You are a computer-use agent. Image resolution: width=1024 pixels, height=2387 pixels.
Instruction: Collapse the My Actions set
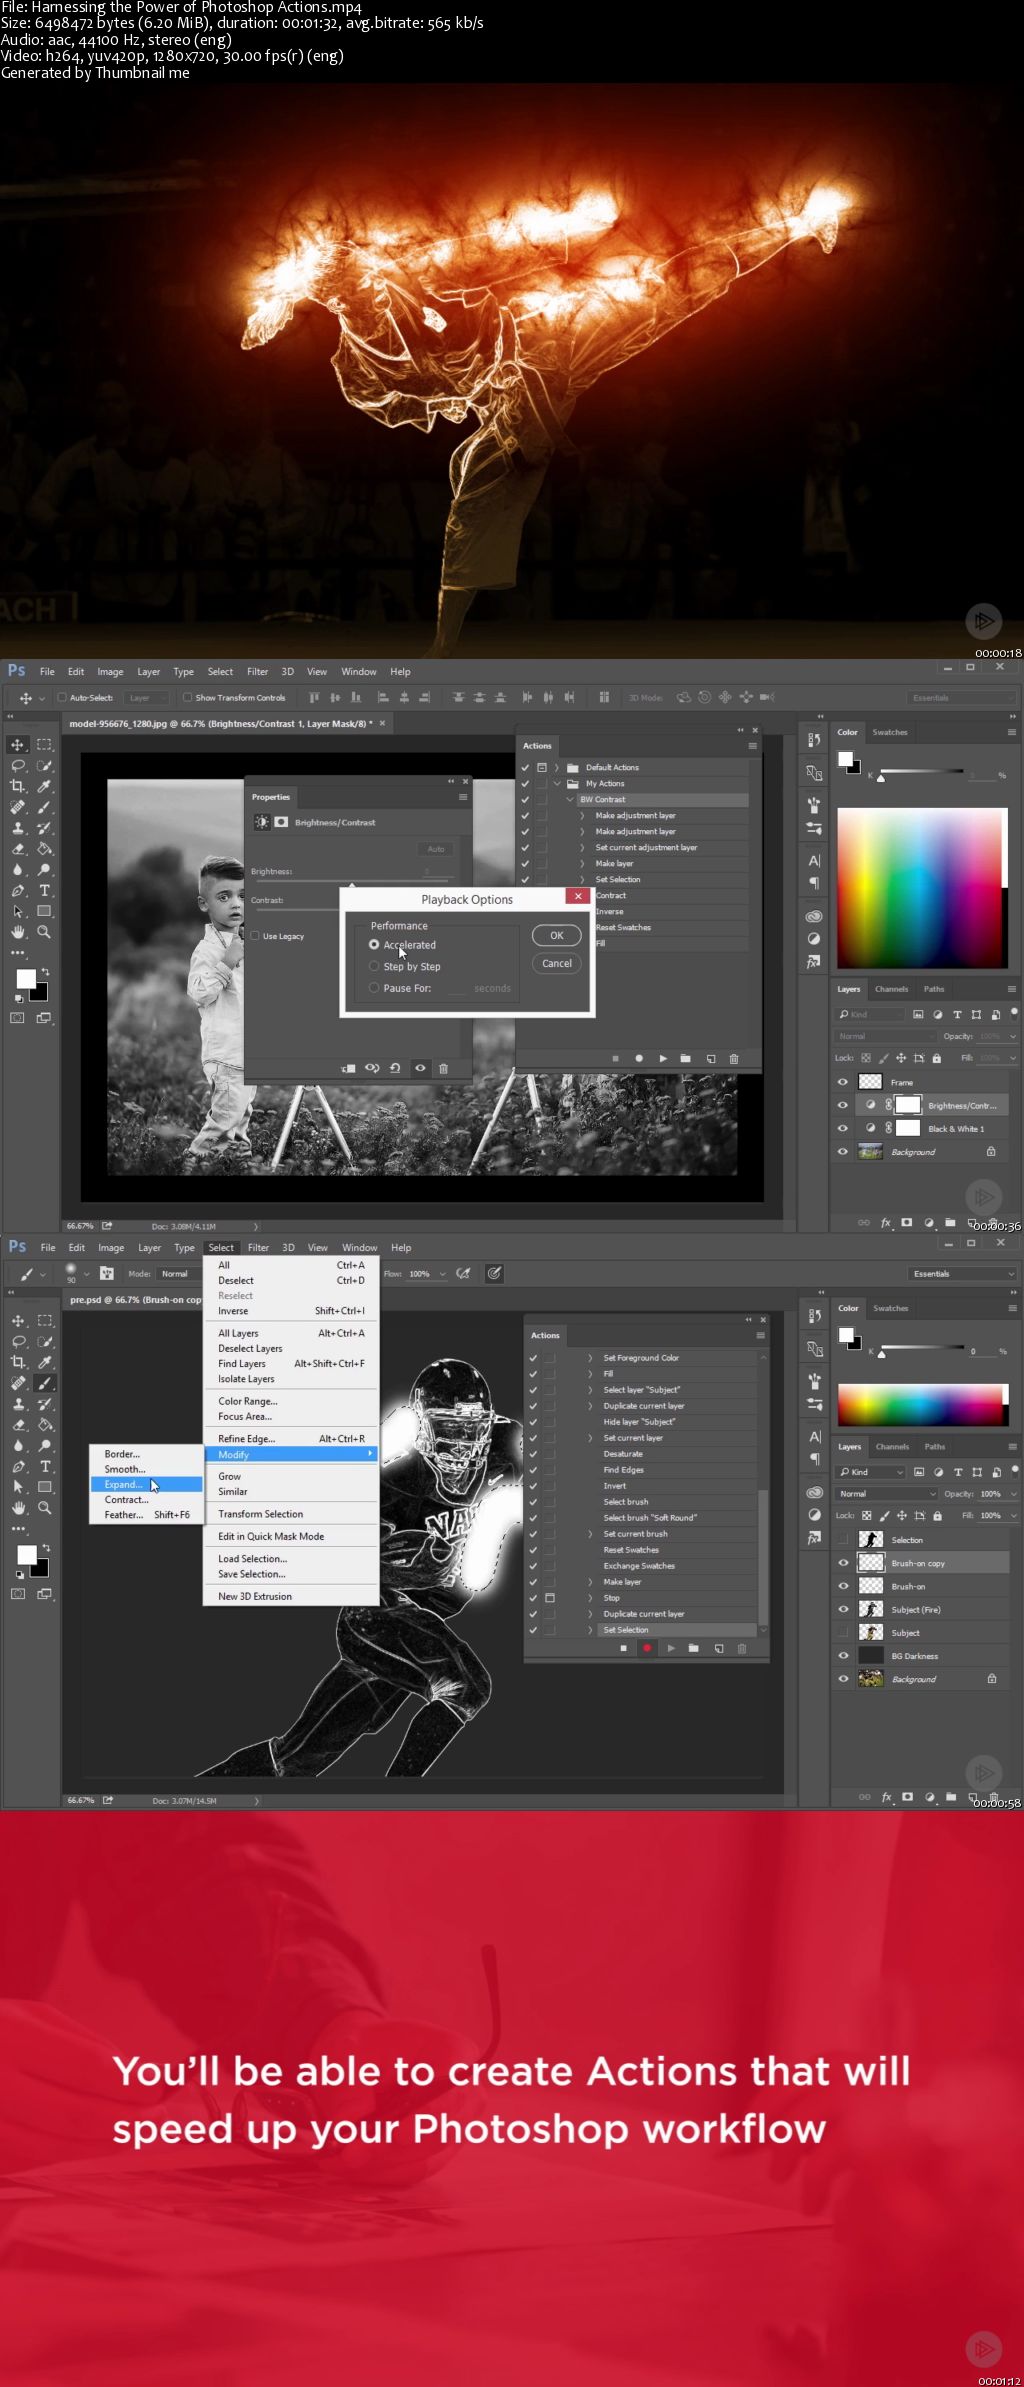[557, 783]
